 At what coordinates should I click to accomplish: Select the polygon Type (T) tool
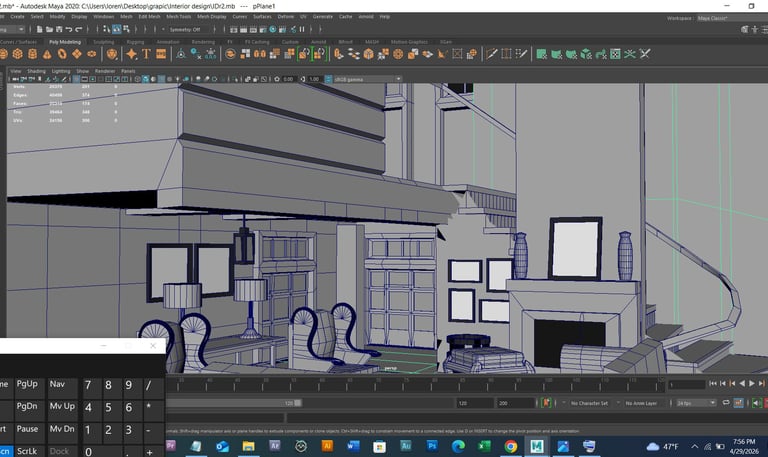[x=146, y=54]
